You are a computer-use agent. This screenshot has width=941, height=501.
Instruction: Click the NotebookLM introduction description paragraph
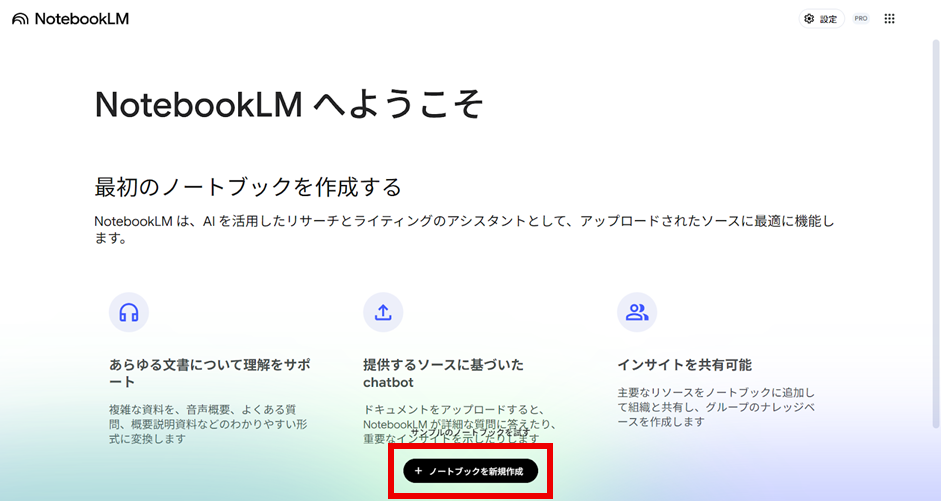[464, 229]
